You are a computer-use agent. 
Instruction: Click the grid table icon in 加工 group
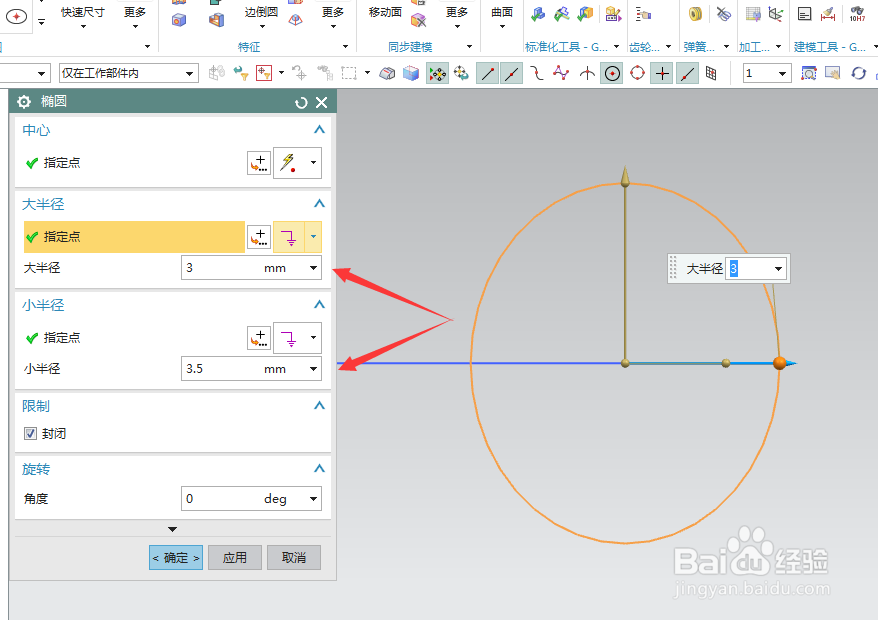pos(753,15)
